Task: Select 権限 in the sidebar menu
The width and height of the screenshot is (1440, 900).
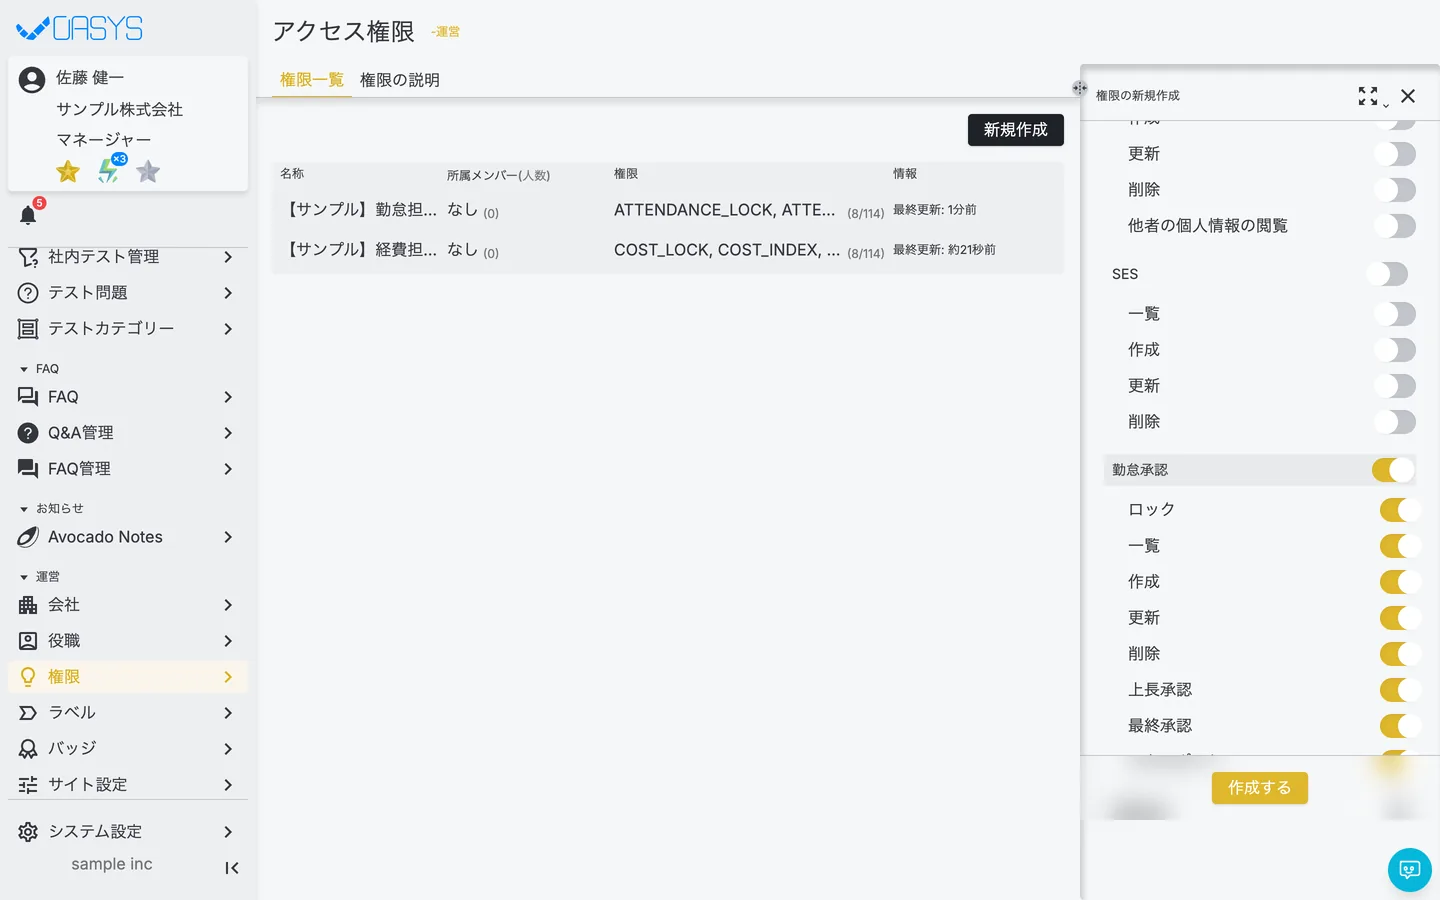Action: [x=128, y=677]
